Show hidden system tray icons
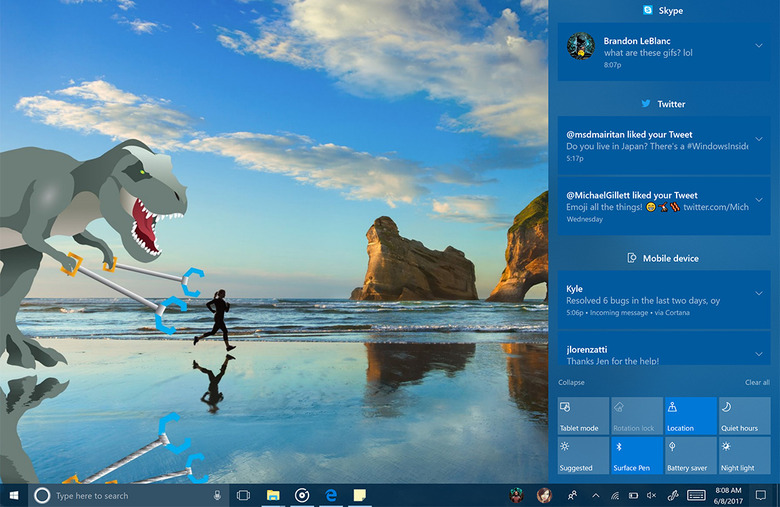This screenshot has width=780, height=507. point(596,495)
